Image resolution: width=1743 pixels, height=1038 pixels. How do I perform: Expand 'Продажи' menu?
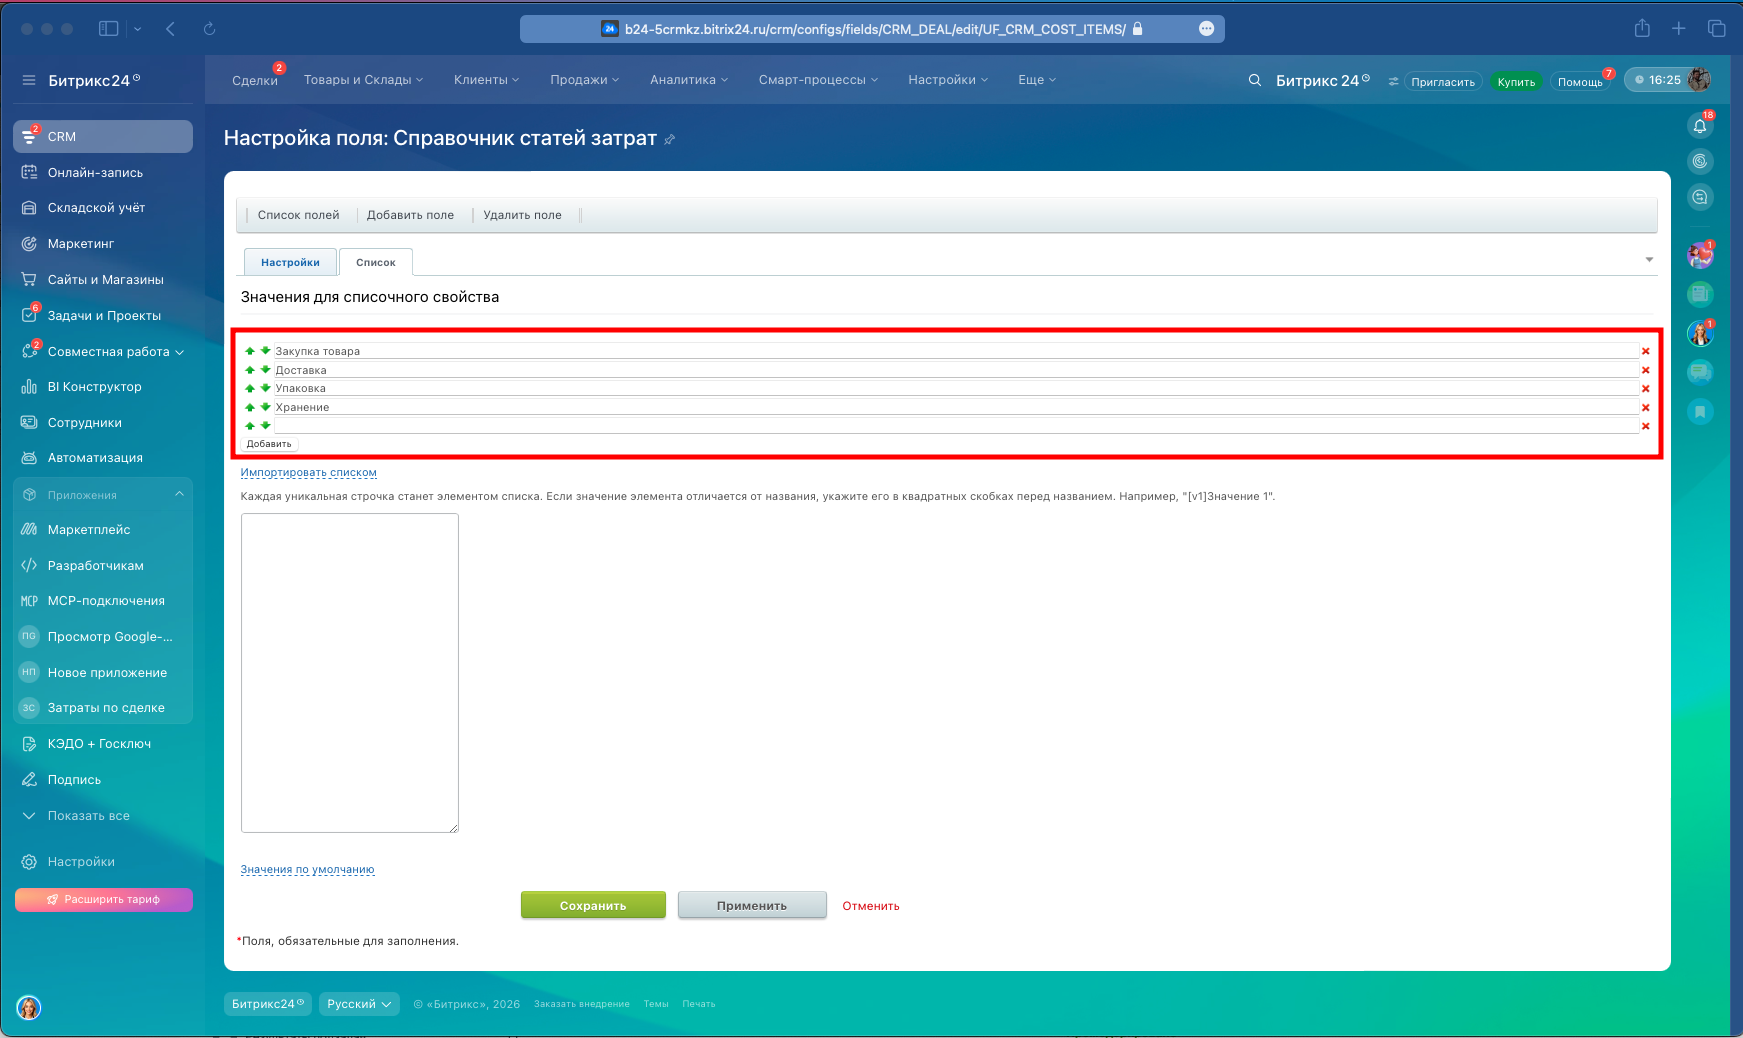pyautogui.click(x=584, y=80)
